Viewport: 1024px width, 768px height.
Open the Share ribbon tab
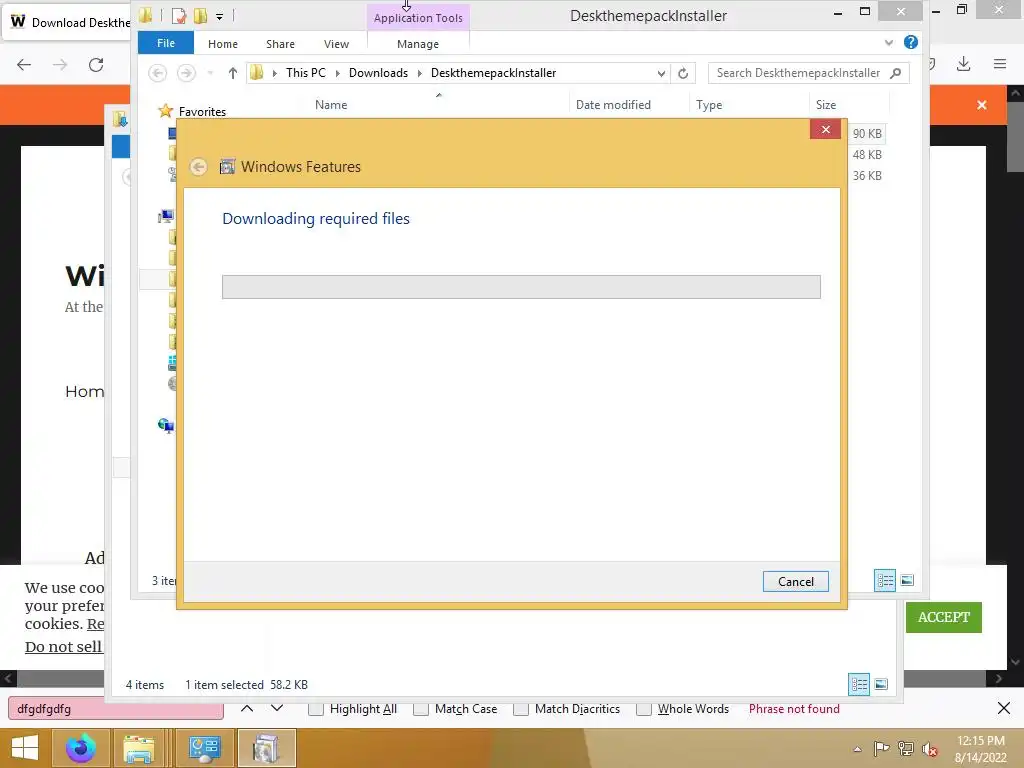point(280,44)
